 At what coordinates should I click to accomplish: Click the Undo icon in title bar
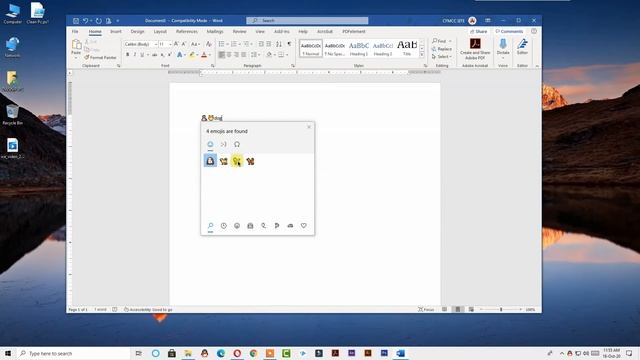tap(85, 20)
